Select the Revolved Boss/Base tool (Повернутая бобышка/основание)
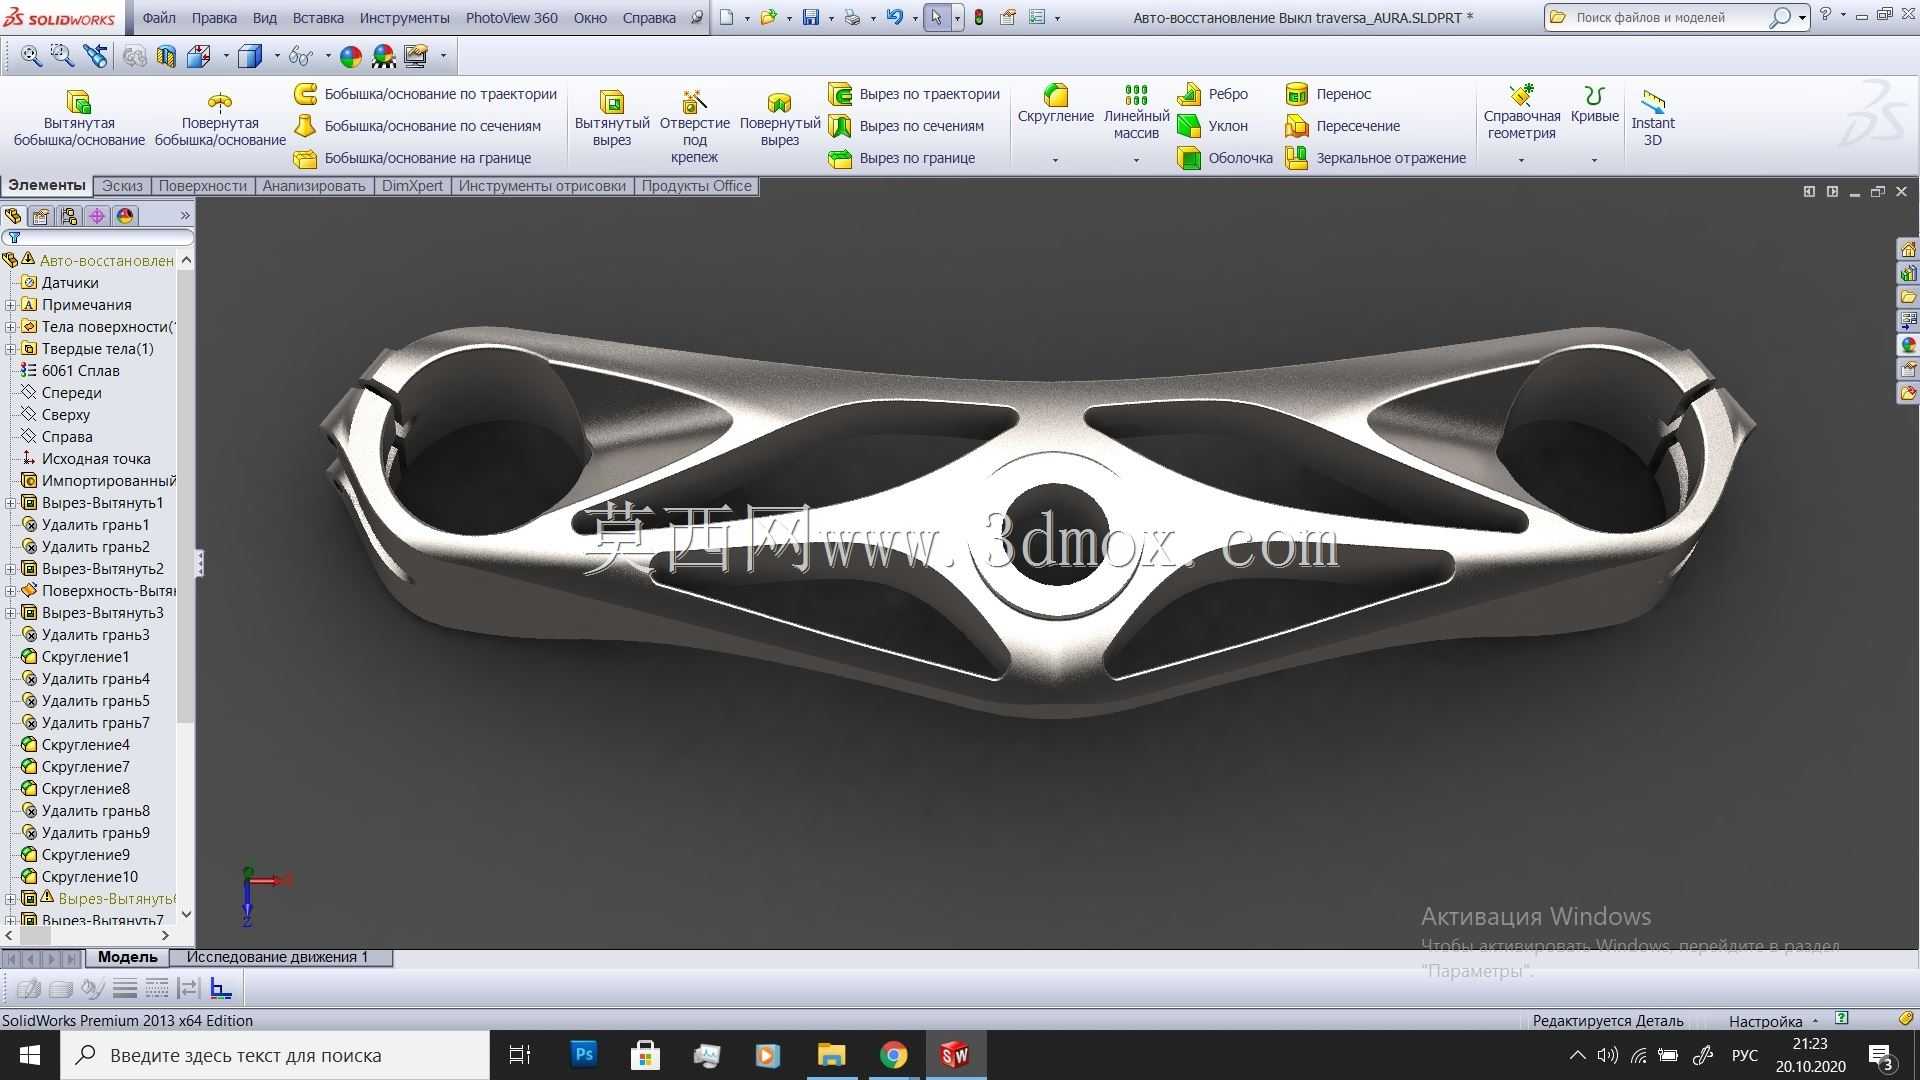 [220, 118]
